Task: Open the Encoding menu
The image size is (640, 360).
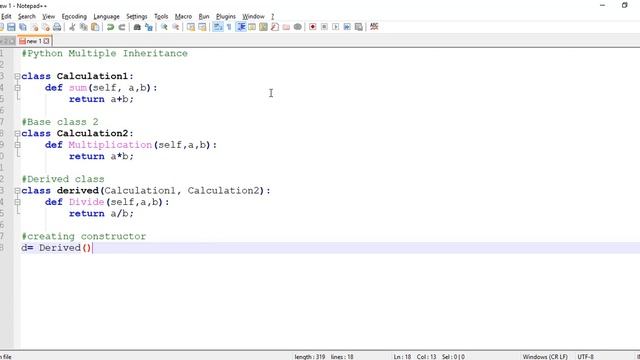Action: pyautogui.click(x=74, y=16)
